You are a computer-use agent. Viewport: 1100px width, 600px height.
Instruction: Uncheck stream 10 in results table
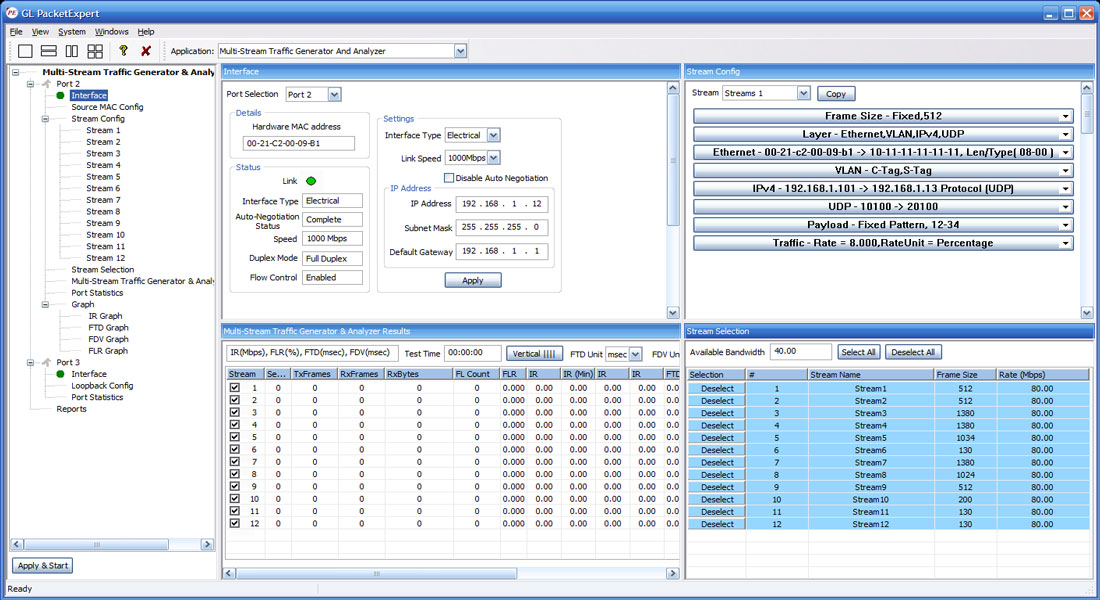(234, 498)
